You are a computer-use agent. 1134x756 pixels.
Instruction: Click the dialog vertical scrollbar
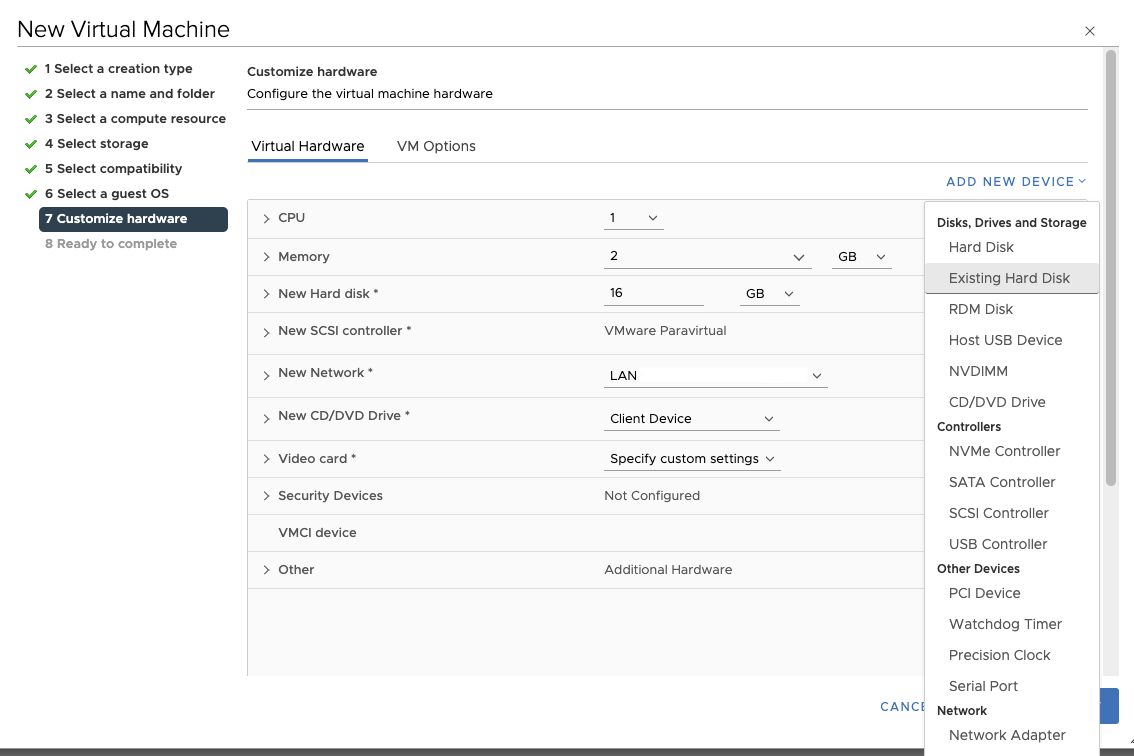[1111, 270]
